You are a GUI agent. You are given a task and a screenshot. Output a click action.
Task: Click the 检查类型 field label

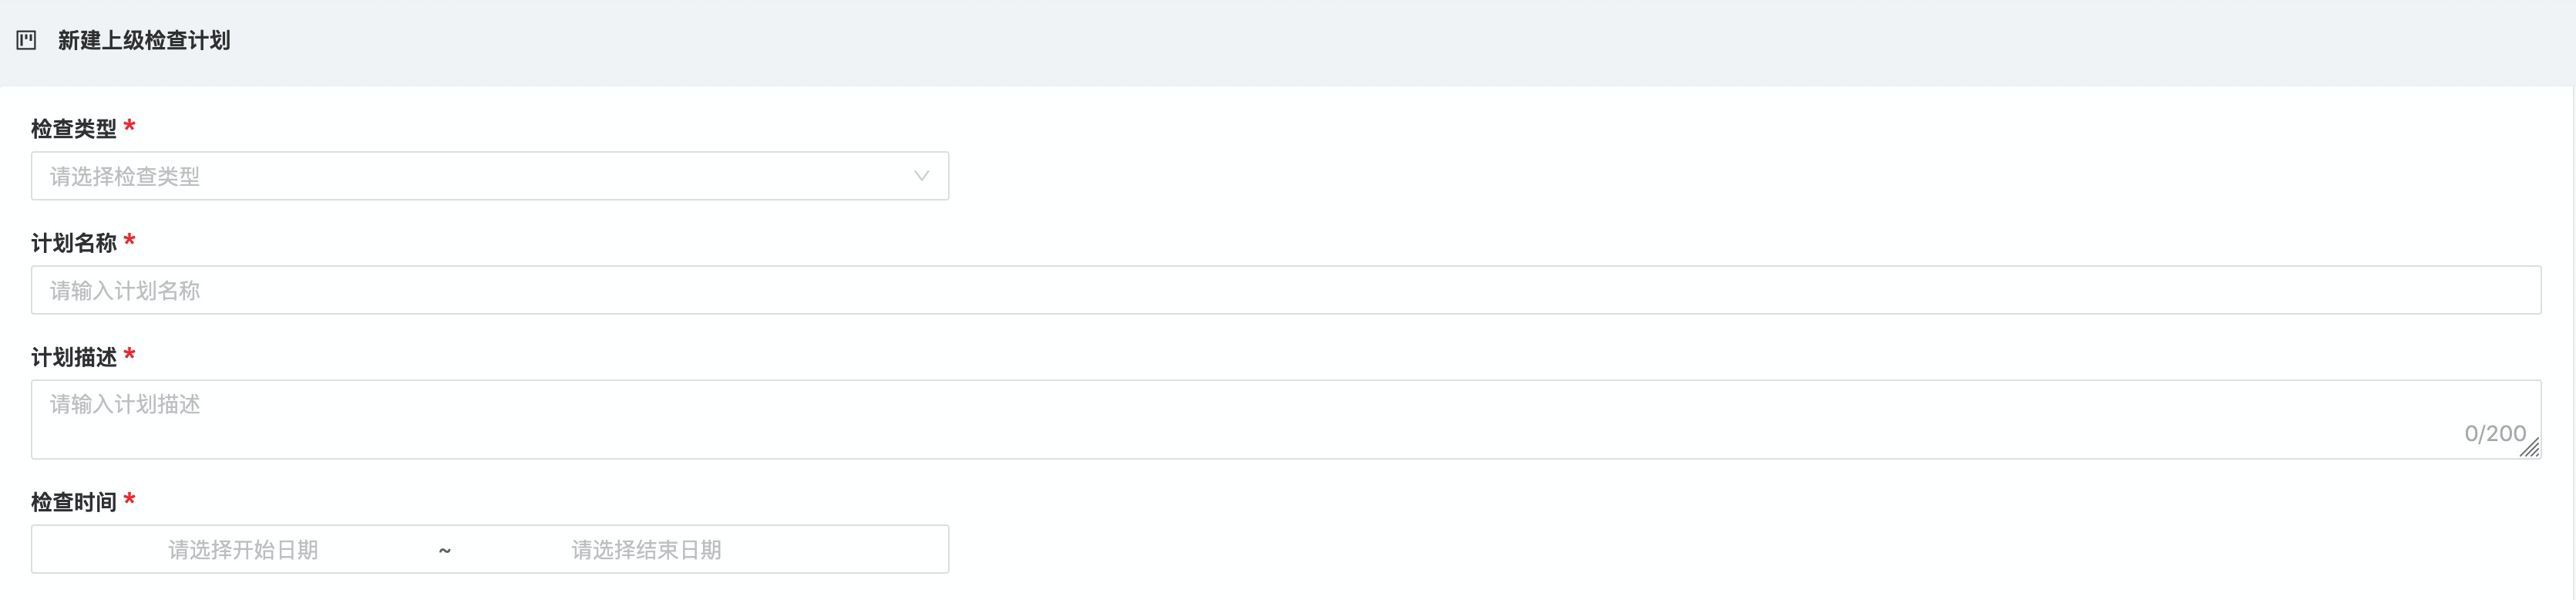pos(74,129)
